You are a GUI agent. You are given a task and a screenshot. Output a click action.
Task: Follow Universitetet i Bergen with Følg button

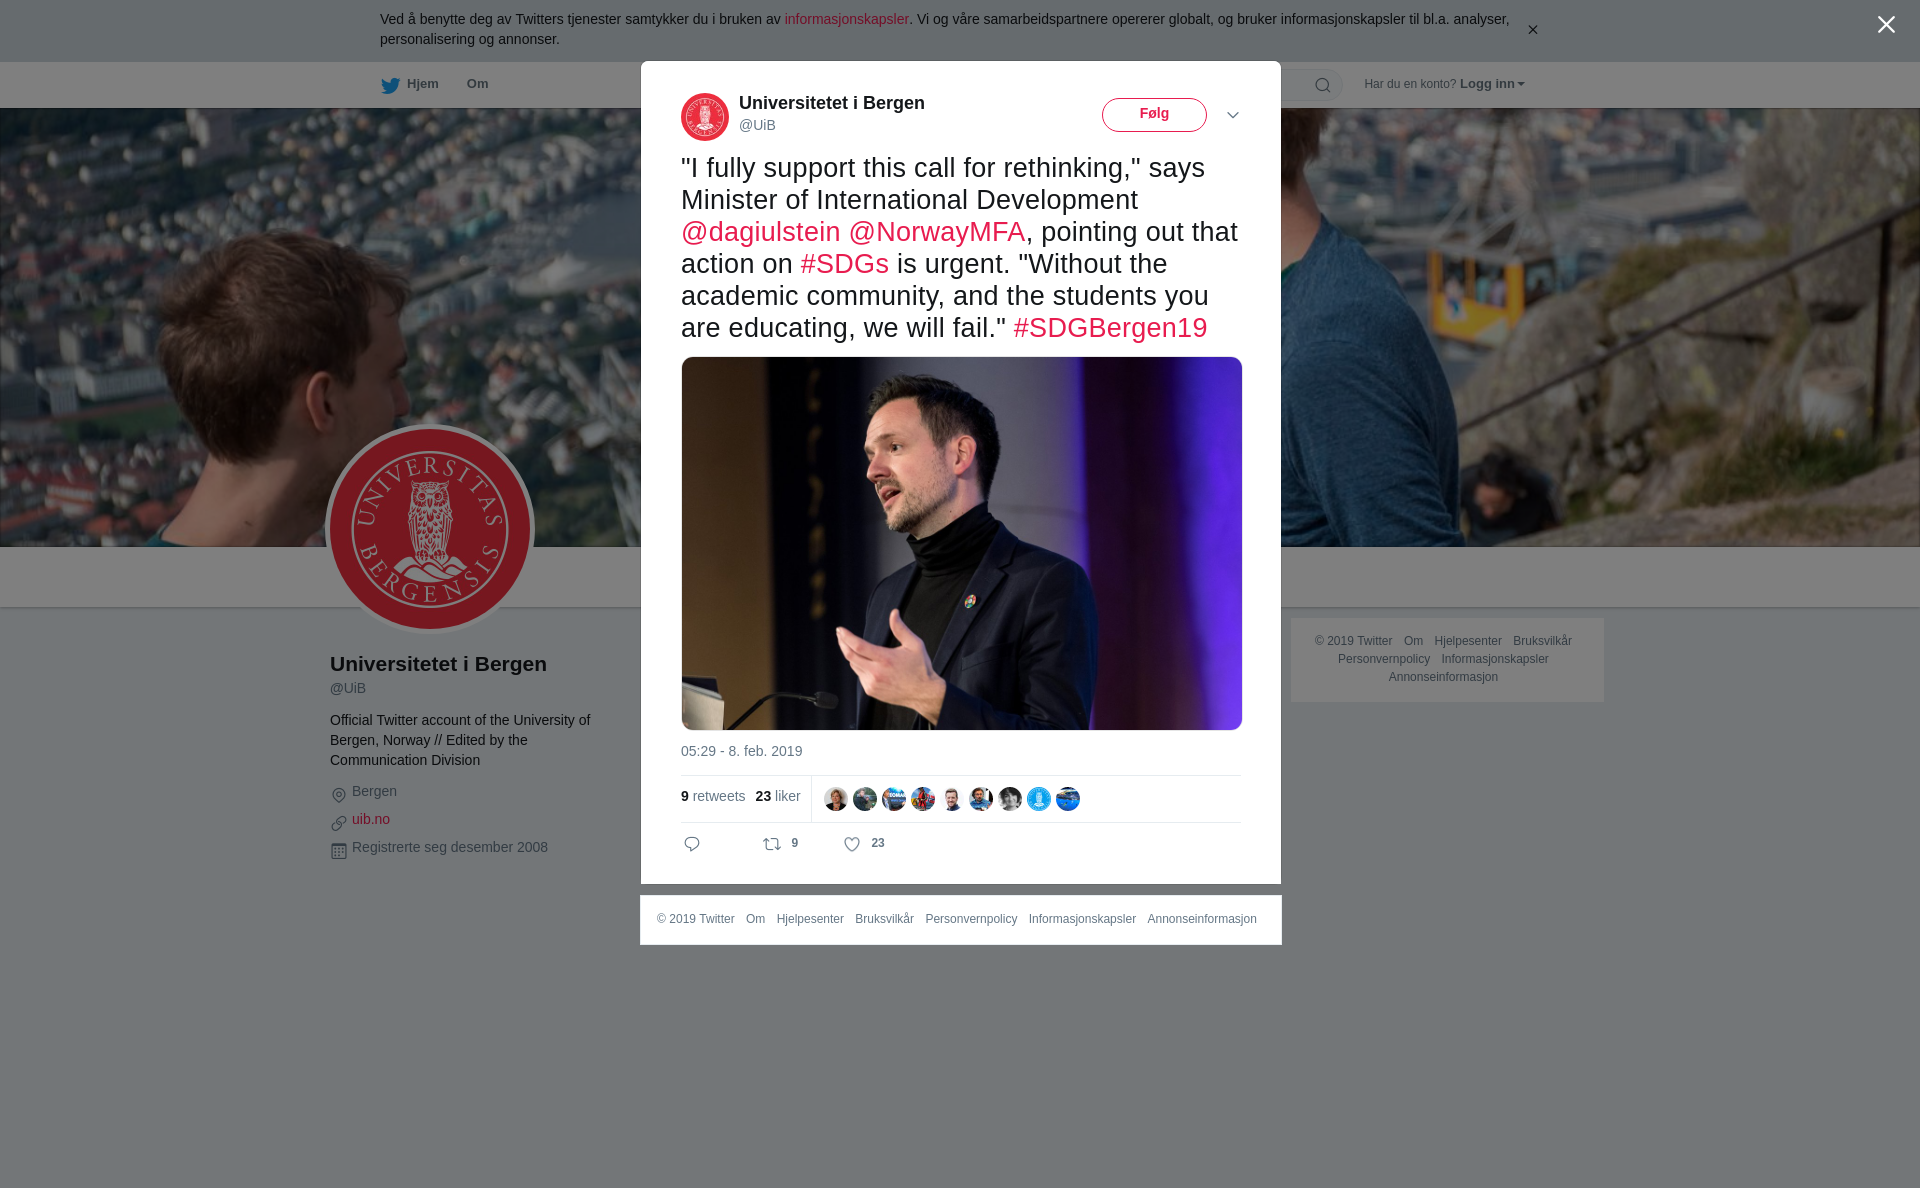[x=1154, y=115]
